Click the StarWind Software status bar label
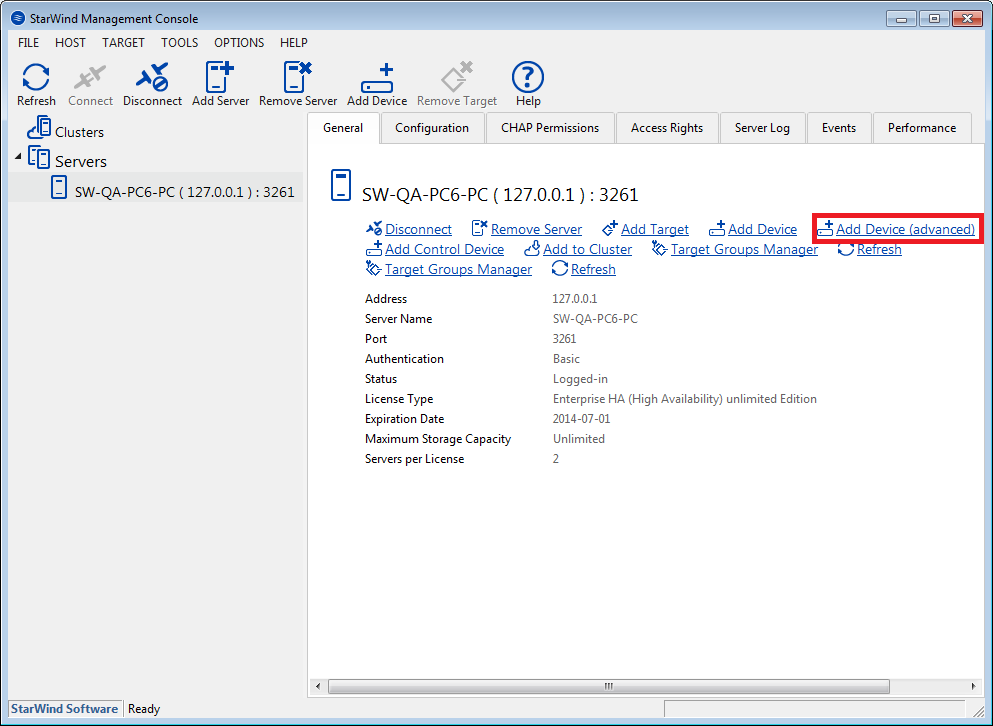 64,709
